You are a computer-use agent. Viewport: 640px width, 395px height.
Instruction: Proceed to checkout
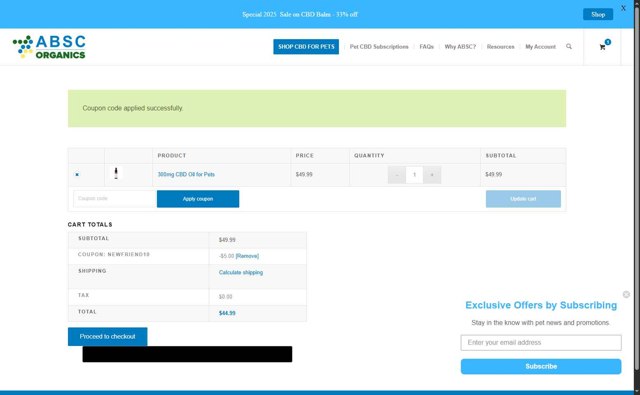[107, 336]
